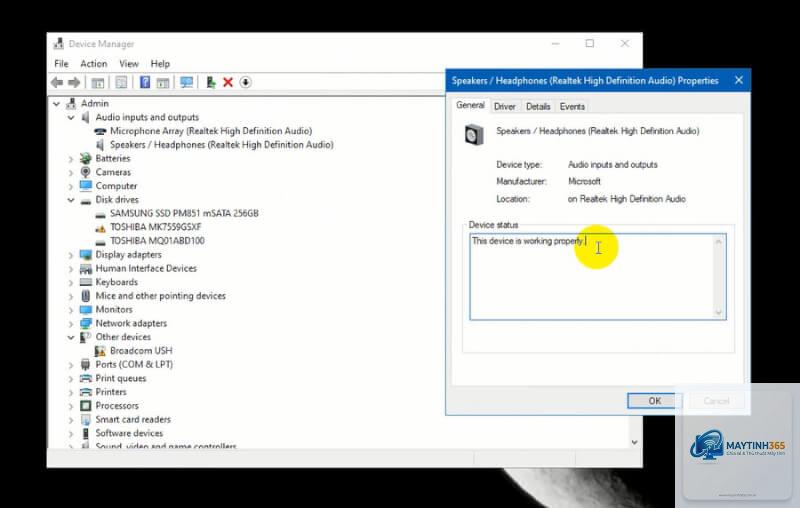Switch to the Driver tab
The height and width of the screenshot is (508, 800).
(505, 106)
